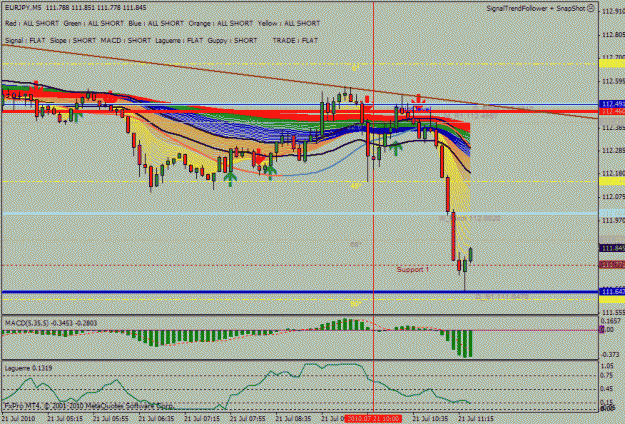Click the smiley icon beside SignalTrendFollower + SnapShot

591,8
